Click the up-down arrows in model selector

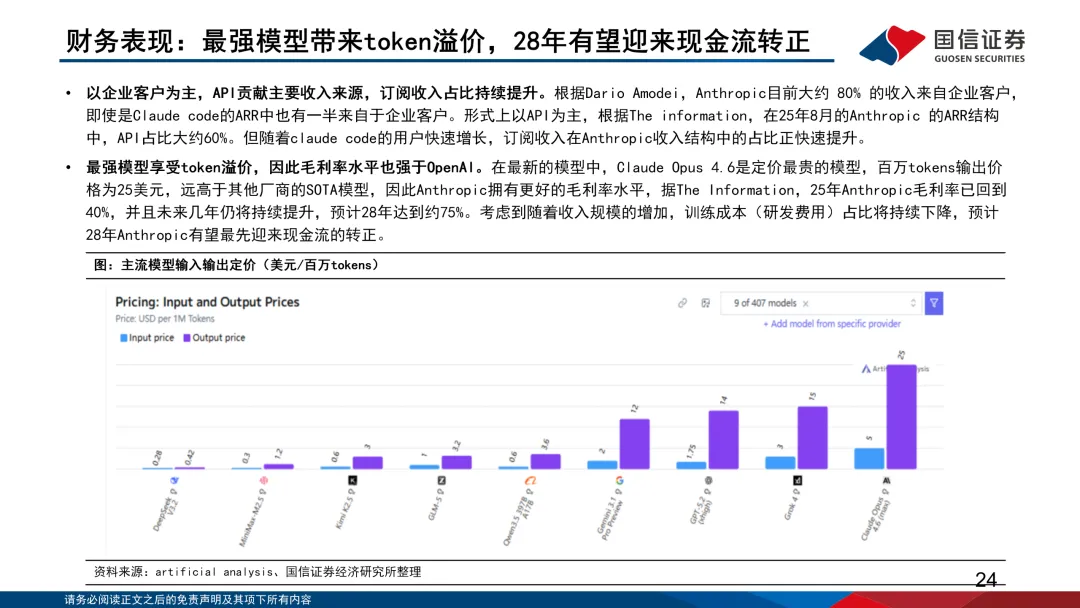pyautogui.click(x=913, y=303)
